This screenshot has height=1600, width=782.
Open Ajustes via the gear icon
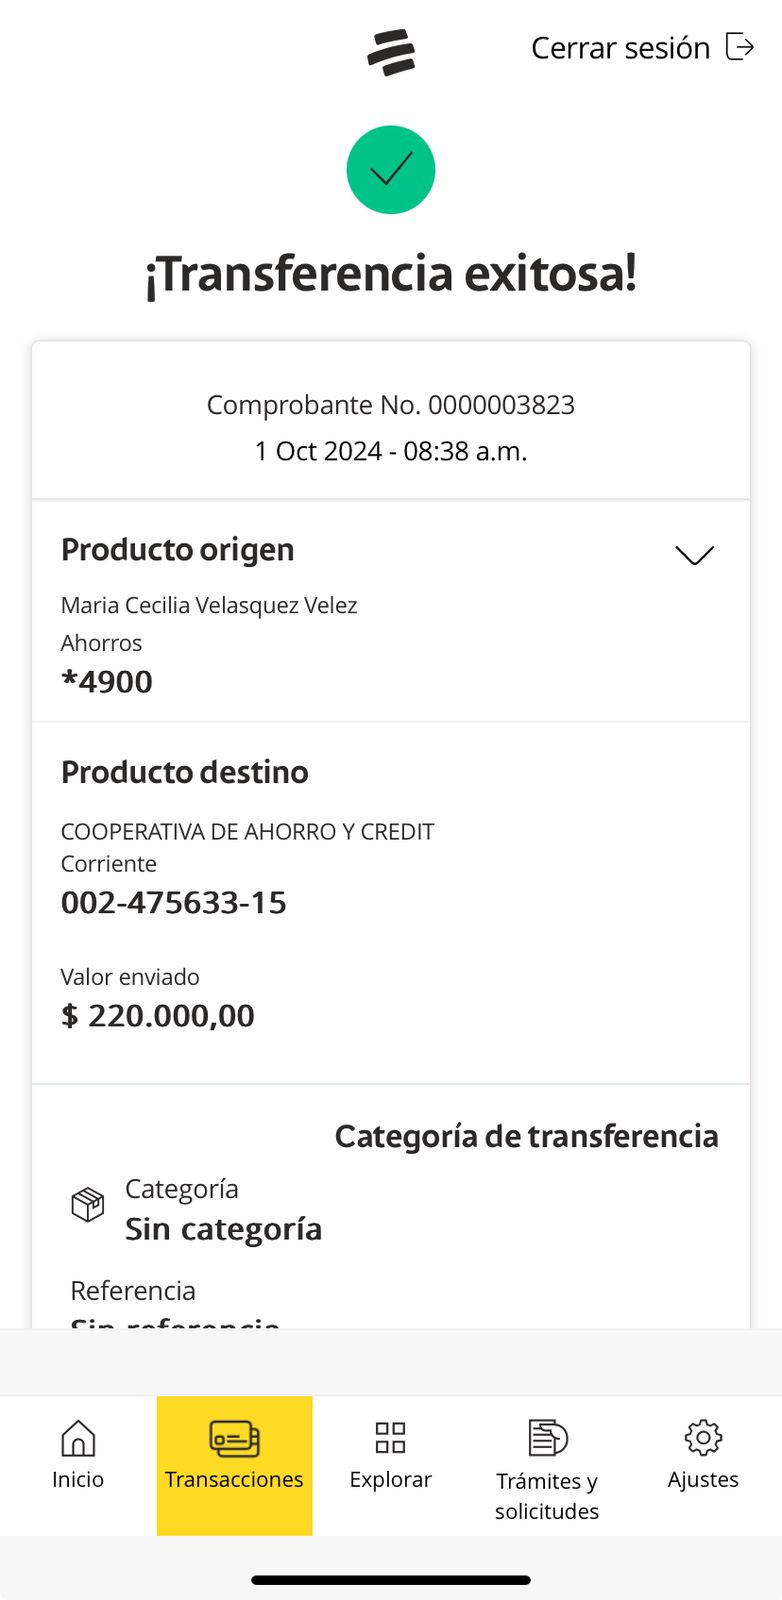[x=703, y=1438]
